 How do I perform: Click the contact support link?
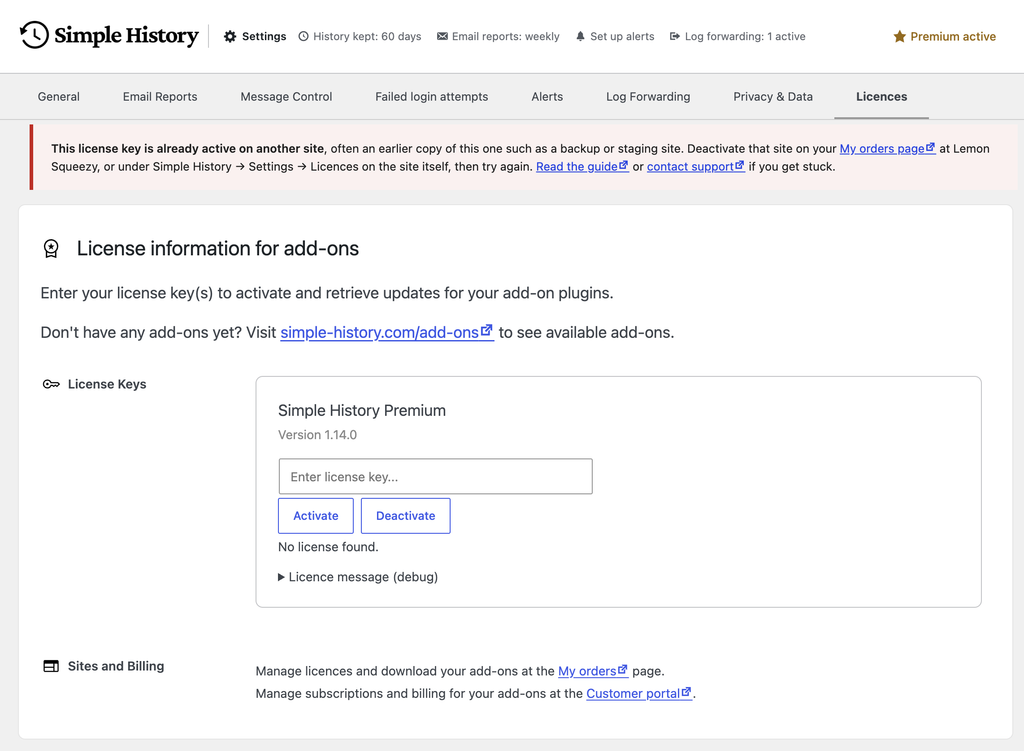pyautogui.click(x=696, y=167)
